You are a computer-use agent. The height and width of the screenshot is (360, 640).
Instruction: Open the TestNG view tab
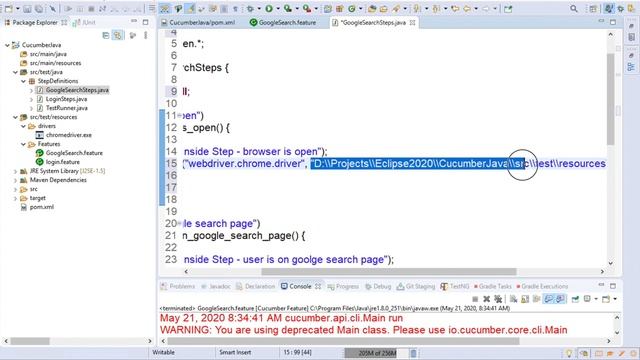[x=455, y=286]
